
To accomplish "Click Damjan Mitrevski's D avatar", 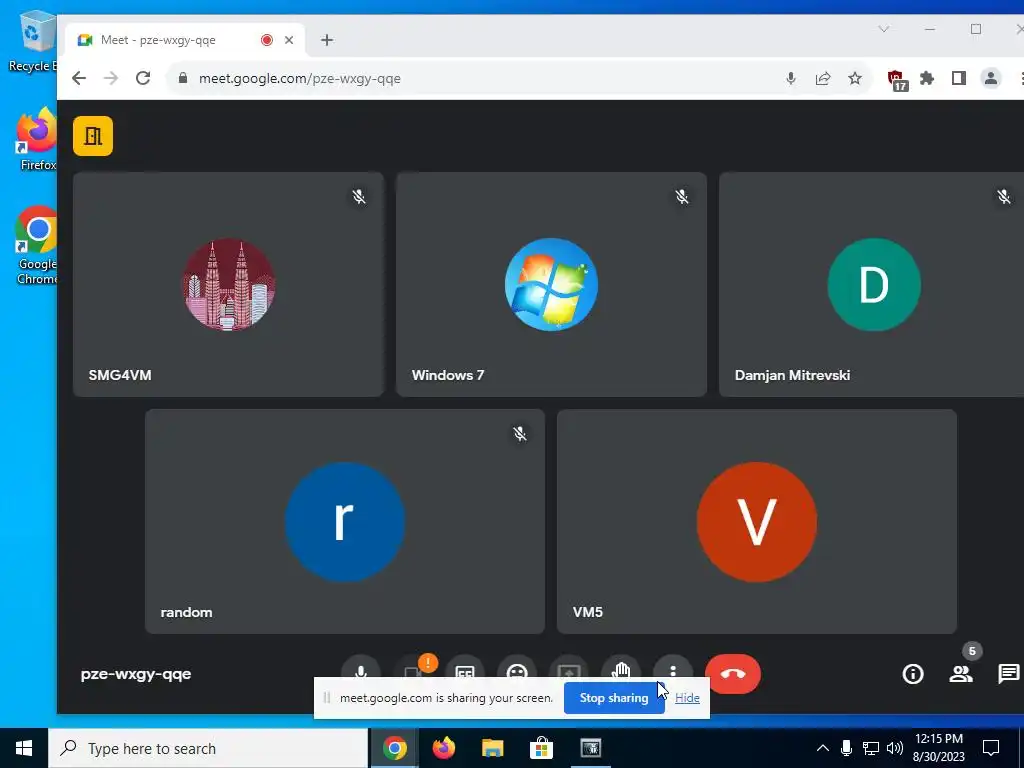I will [x=874, y=285].
